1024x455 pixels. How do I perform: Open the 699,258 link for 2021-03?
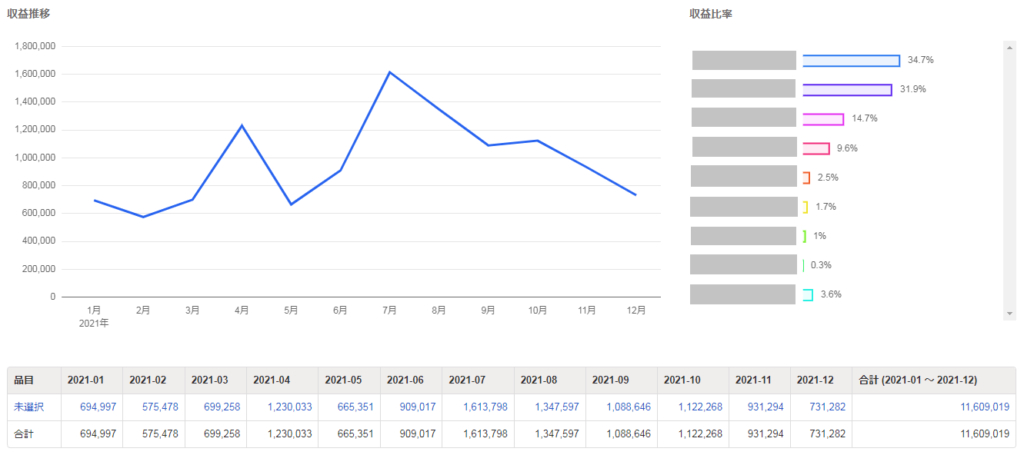pyautogui.click(x=222, y=407)
